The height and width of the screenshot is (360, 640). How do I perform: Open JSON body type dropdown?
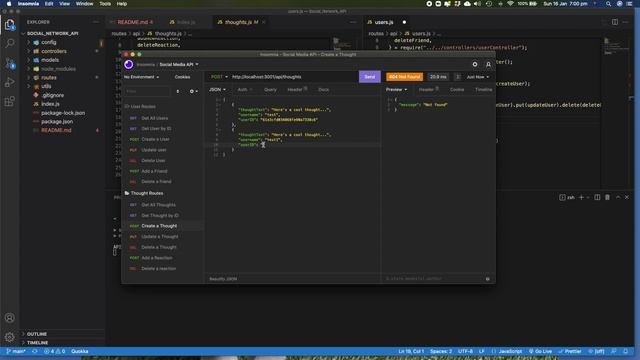(217, 89)
